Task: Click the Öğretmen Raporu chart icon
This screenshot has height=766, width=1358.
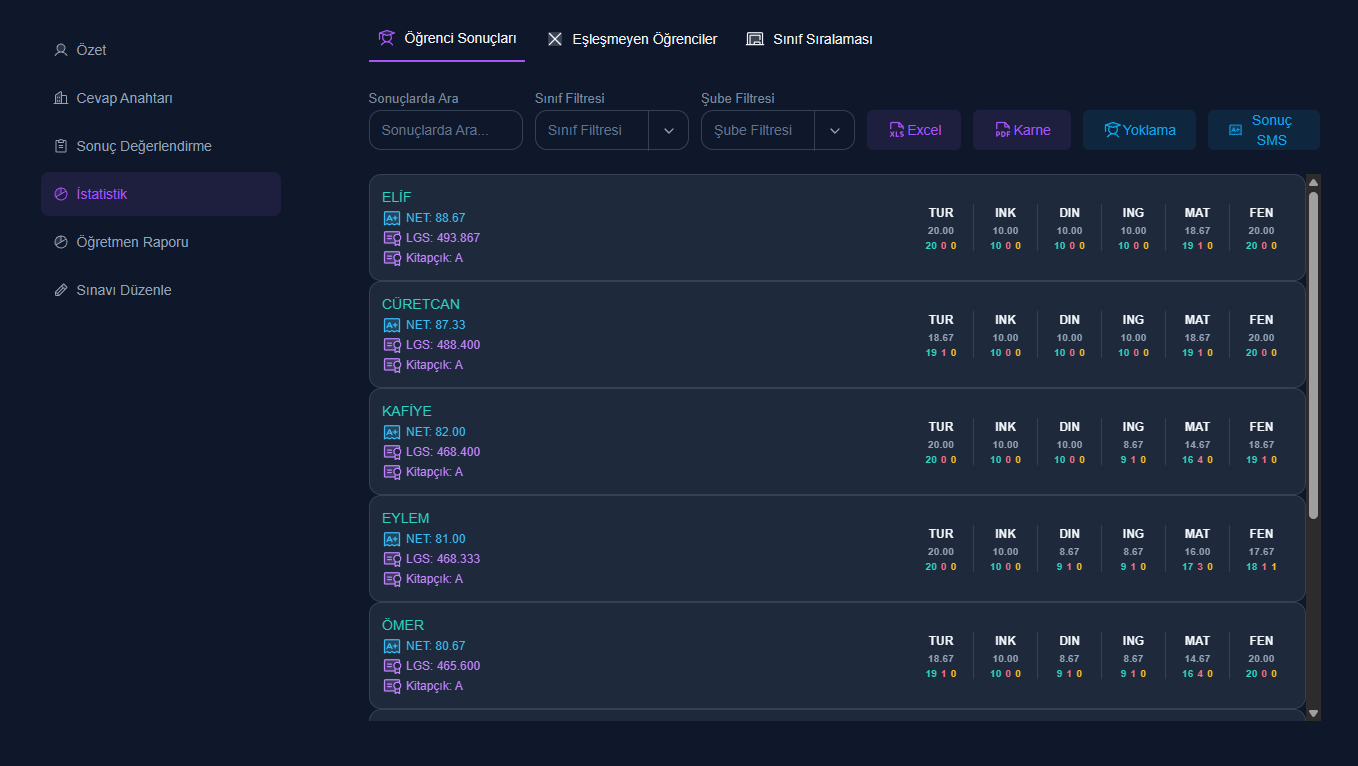Action: click(x=61, y=242)
